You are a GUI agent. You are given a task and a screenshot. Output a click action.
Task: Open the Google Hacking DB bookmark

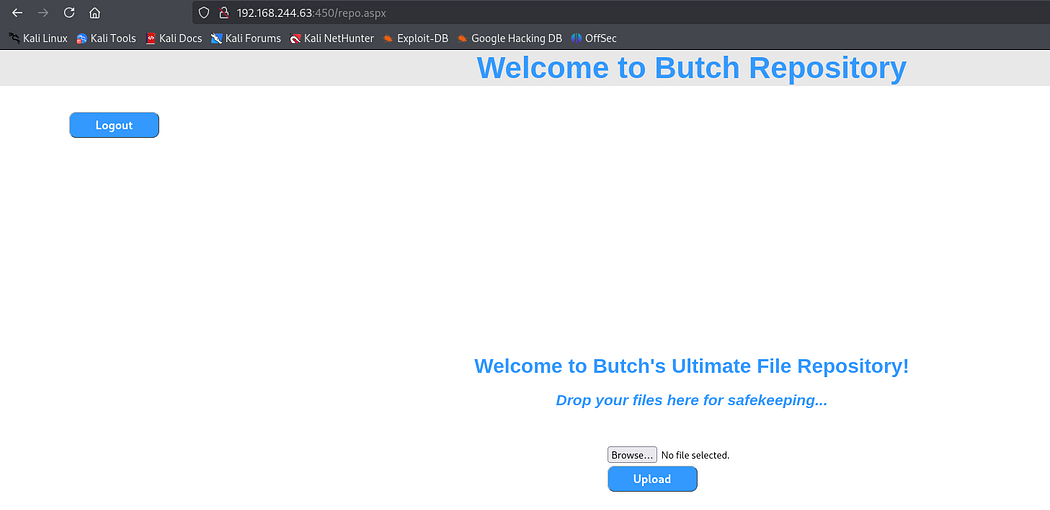coord(510,38)
